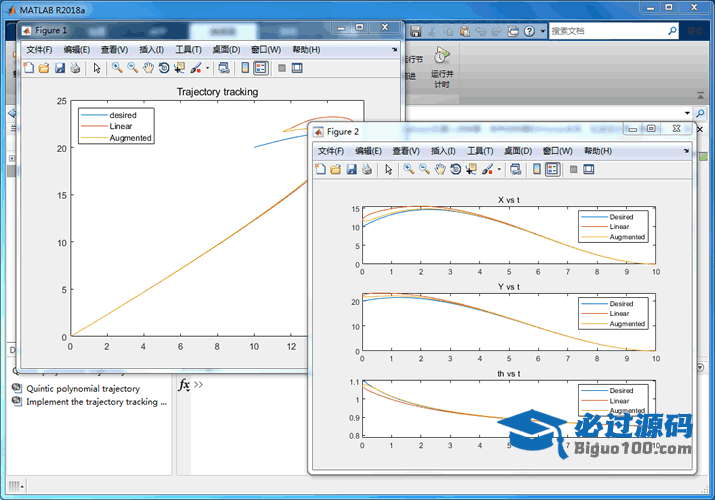Click New Figure icon in Figure 1 toolbar
The image size is (715, 500).
29,68
